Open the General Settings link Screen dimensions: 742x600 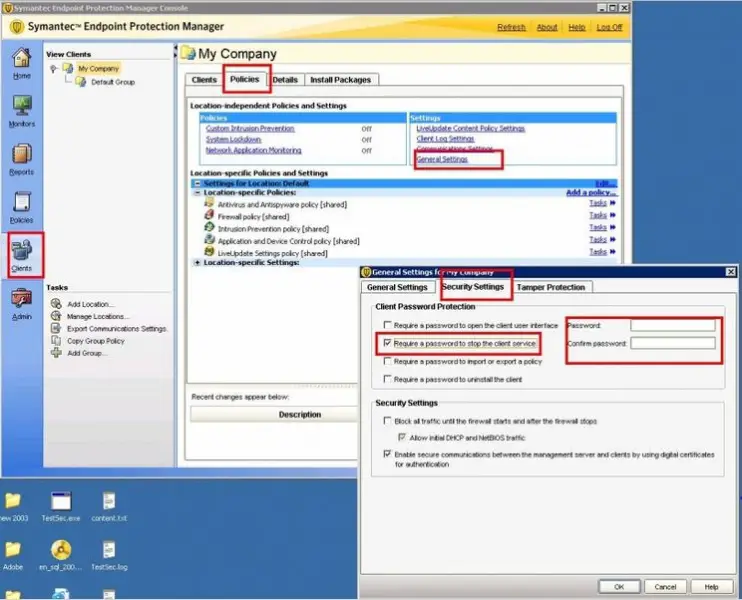pos(442,159)
